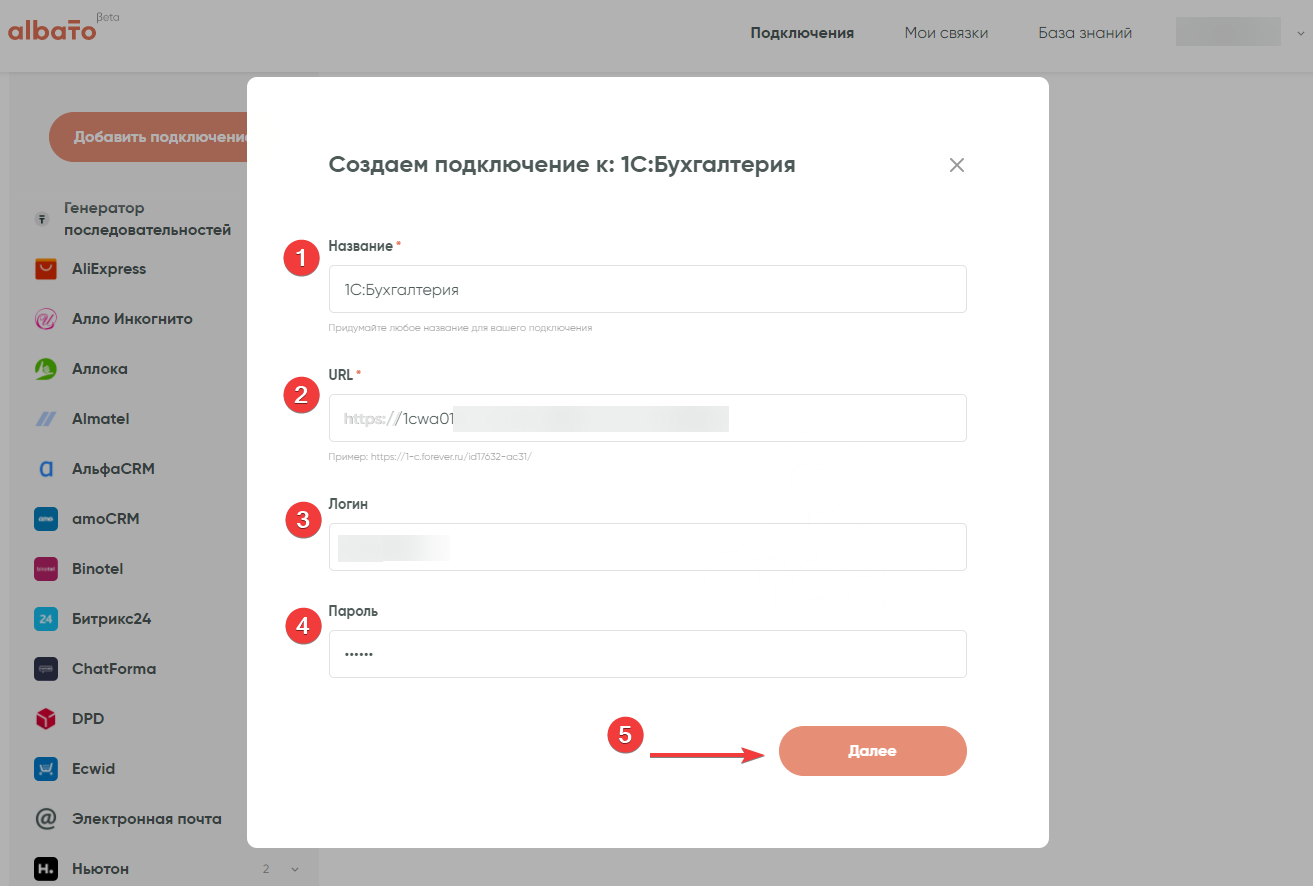Open the Подключения tab

pyautogui.click(x=802, y=33)
